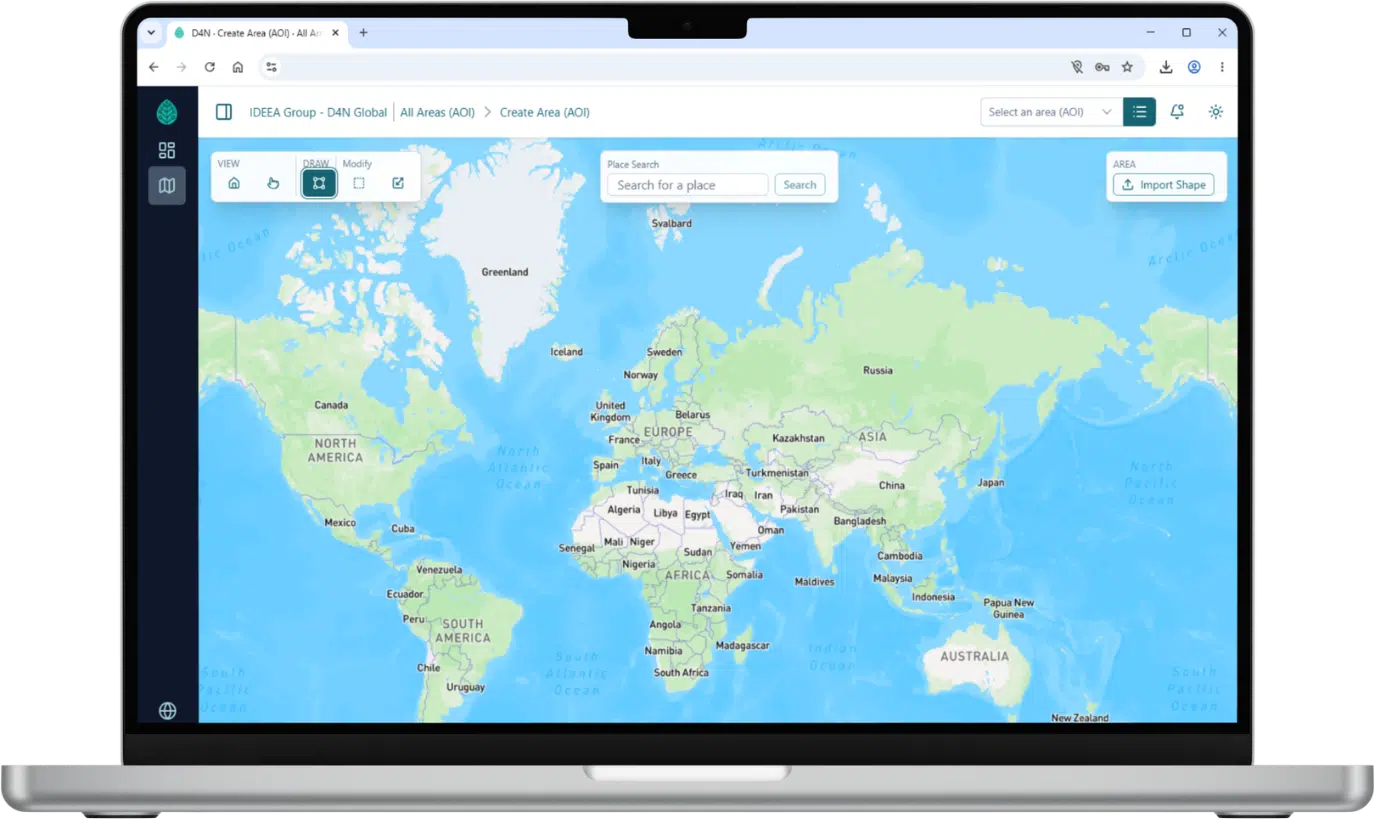The width and height of the screenshot is (1375, 819).
Task: Click the green leaf logo in the sidebar
Action: pos(167,112)
